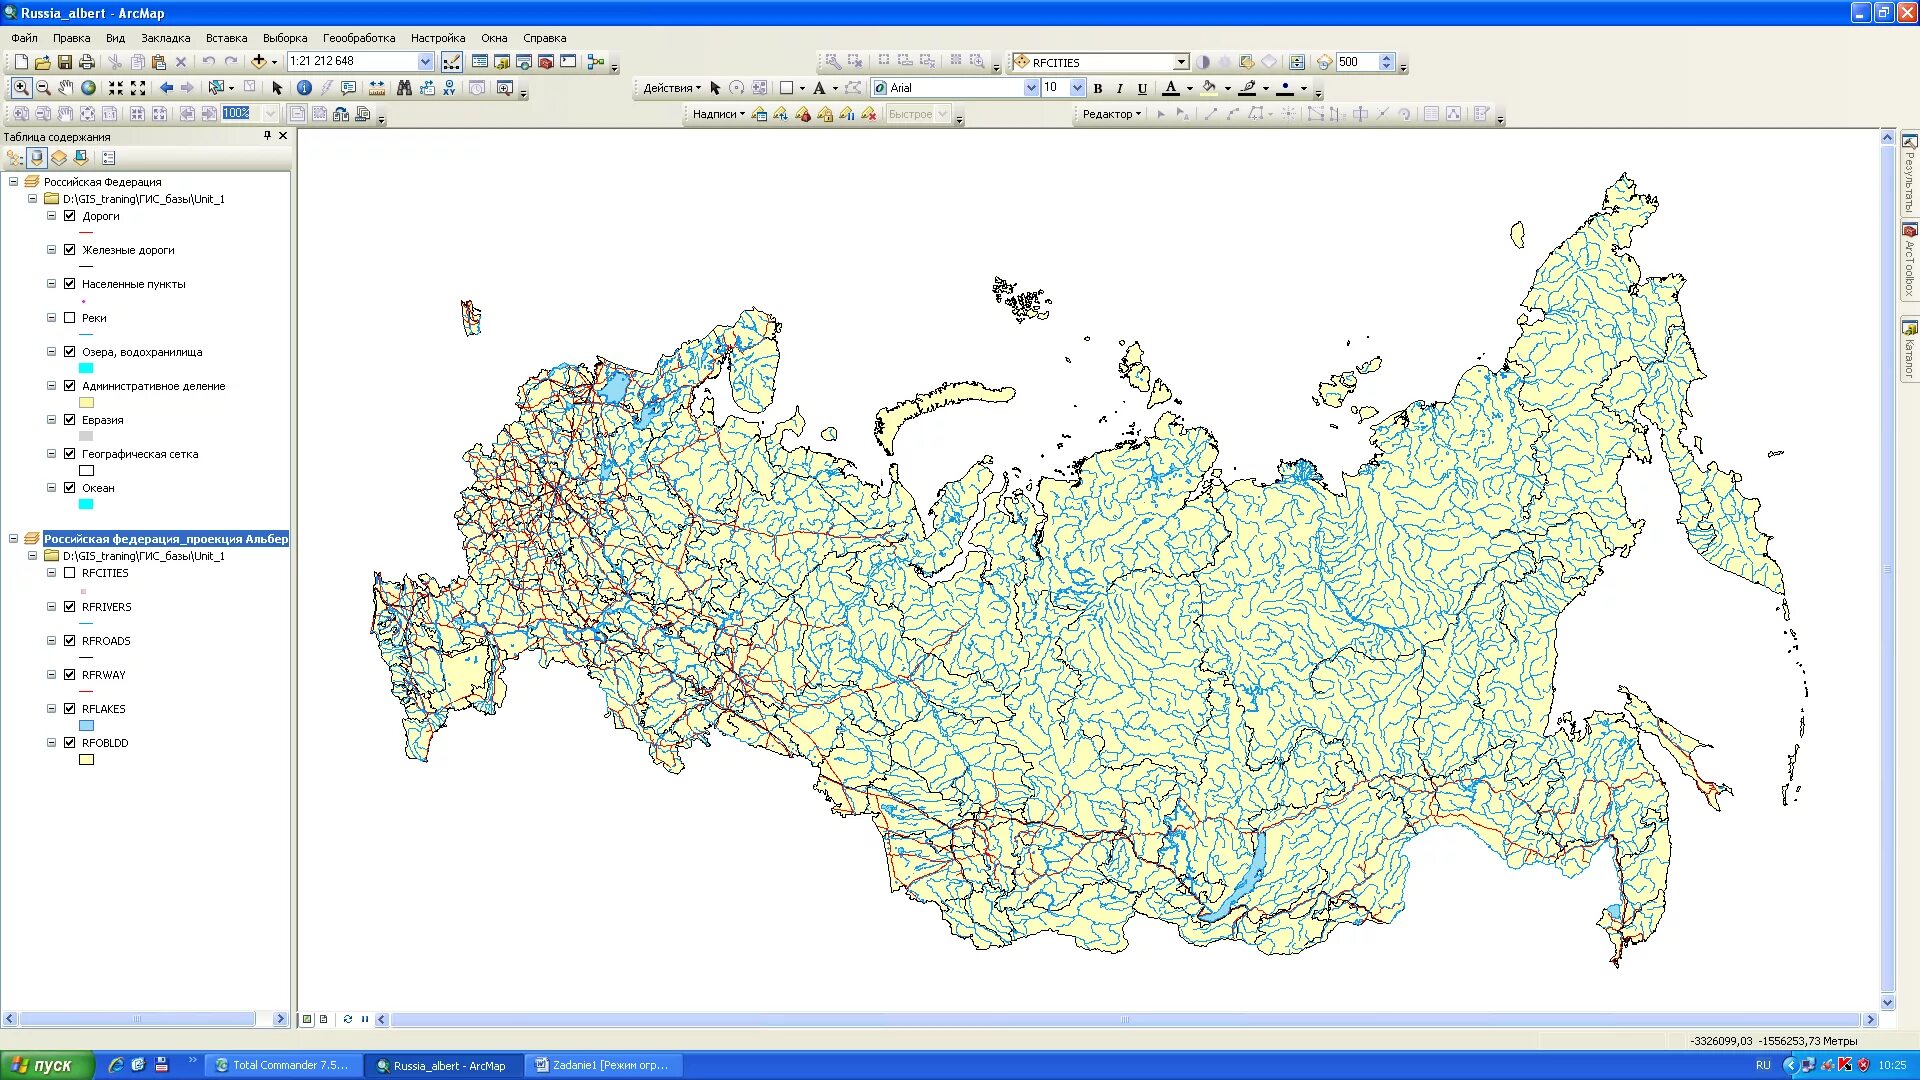Select the Zoom In tool
The height and width of the screenshot is (1080, 1920).
coord(21,88)
